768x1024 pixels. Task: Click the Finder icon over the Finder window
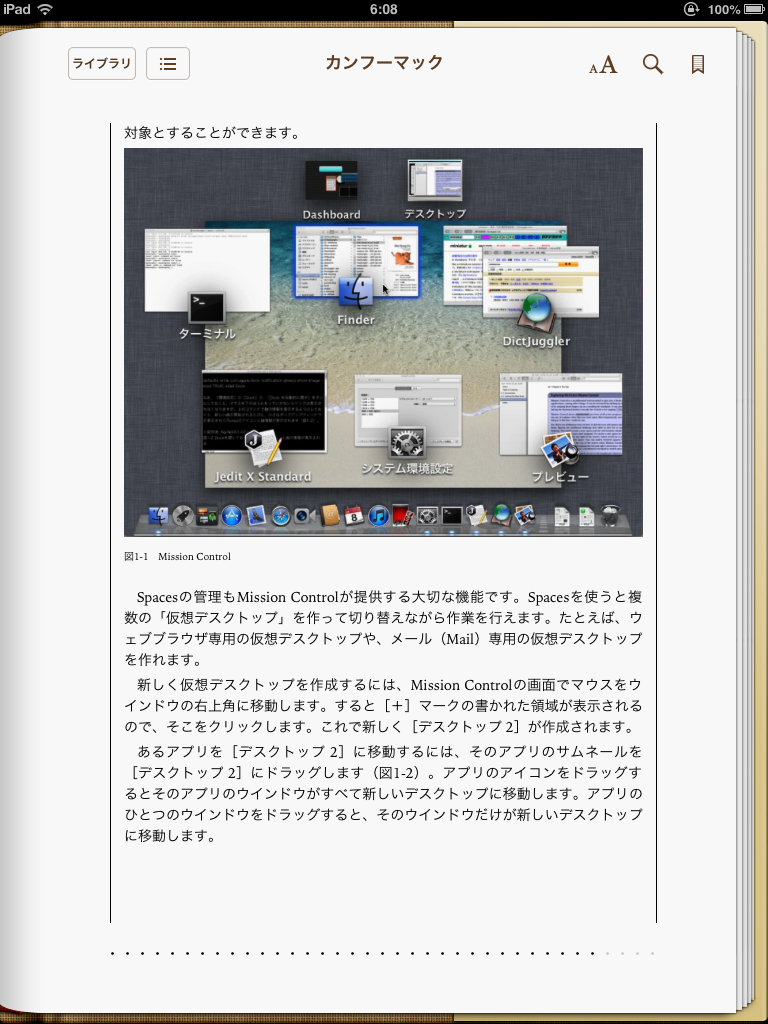point(356,291)
